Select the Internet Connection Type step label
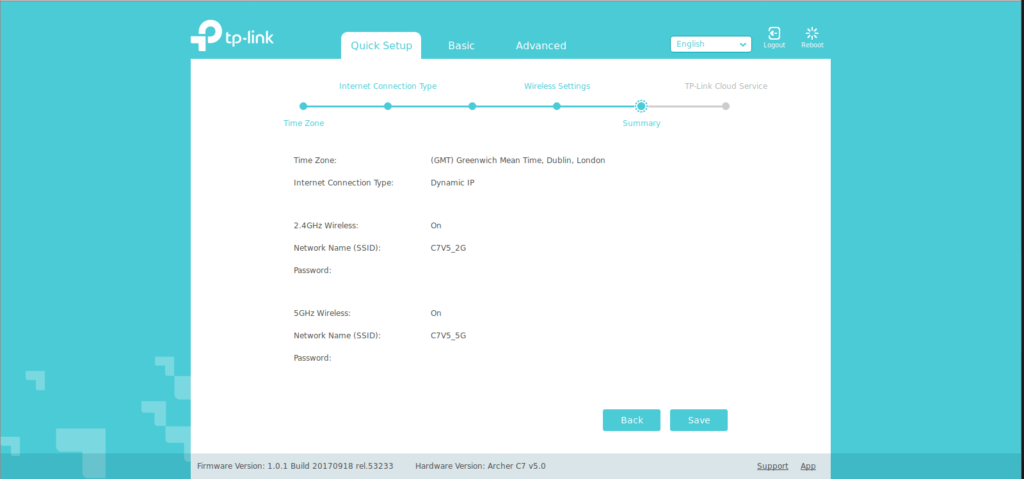This screenshot has width=1024, height=479. click(x=388, y=86)
